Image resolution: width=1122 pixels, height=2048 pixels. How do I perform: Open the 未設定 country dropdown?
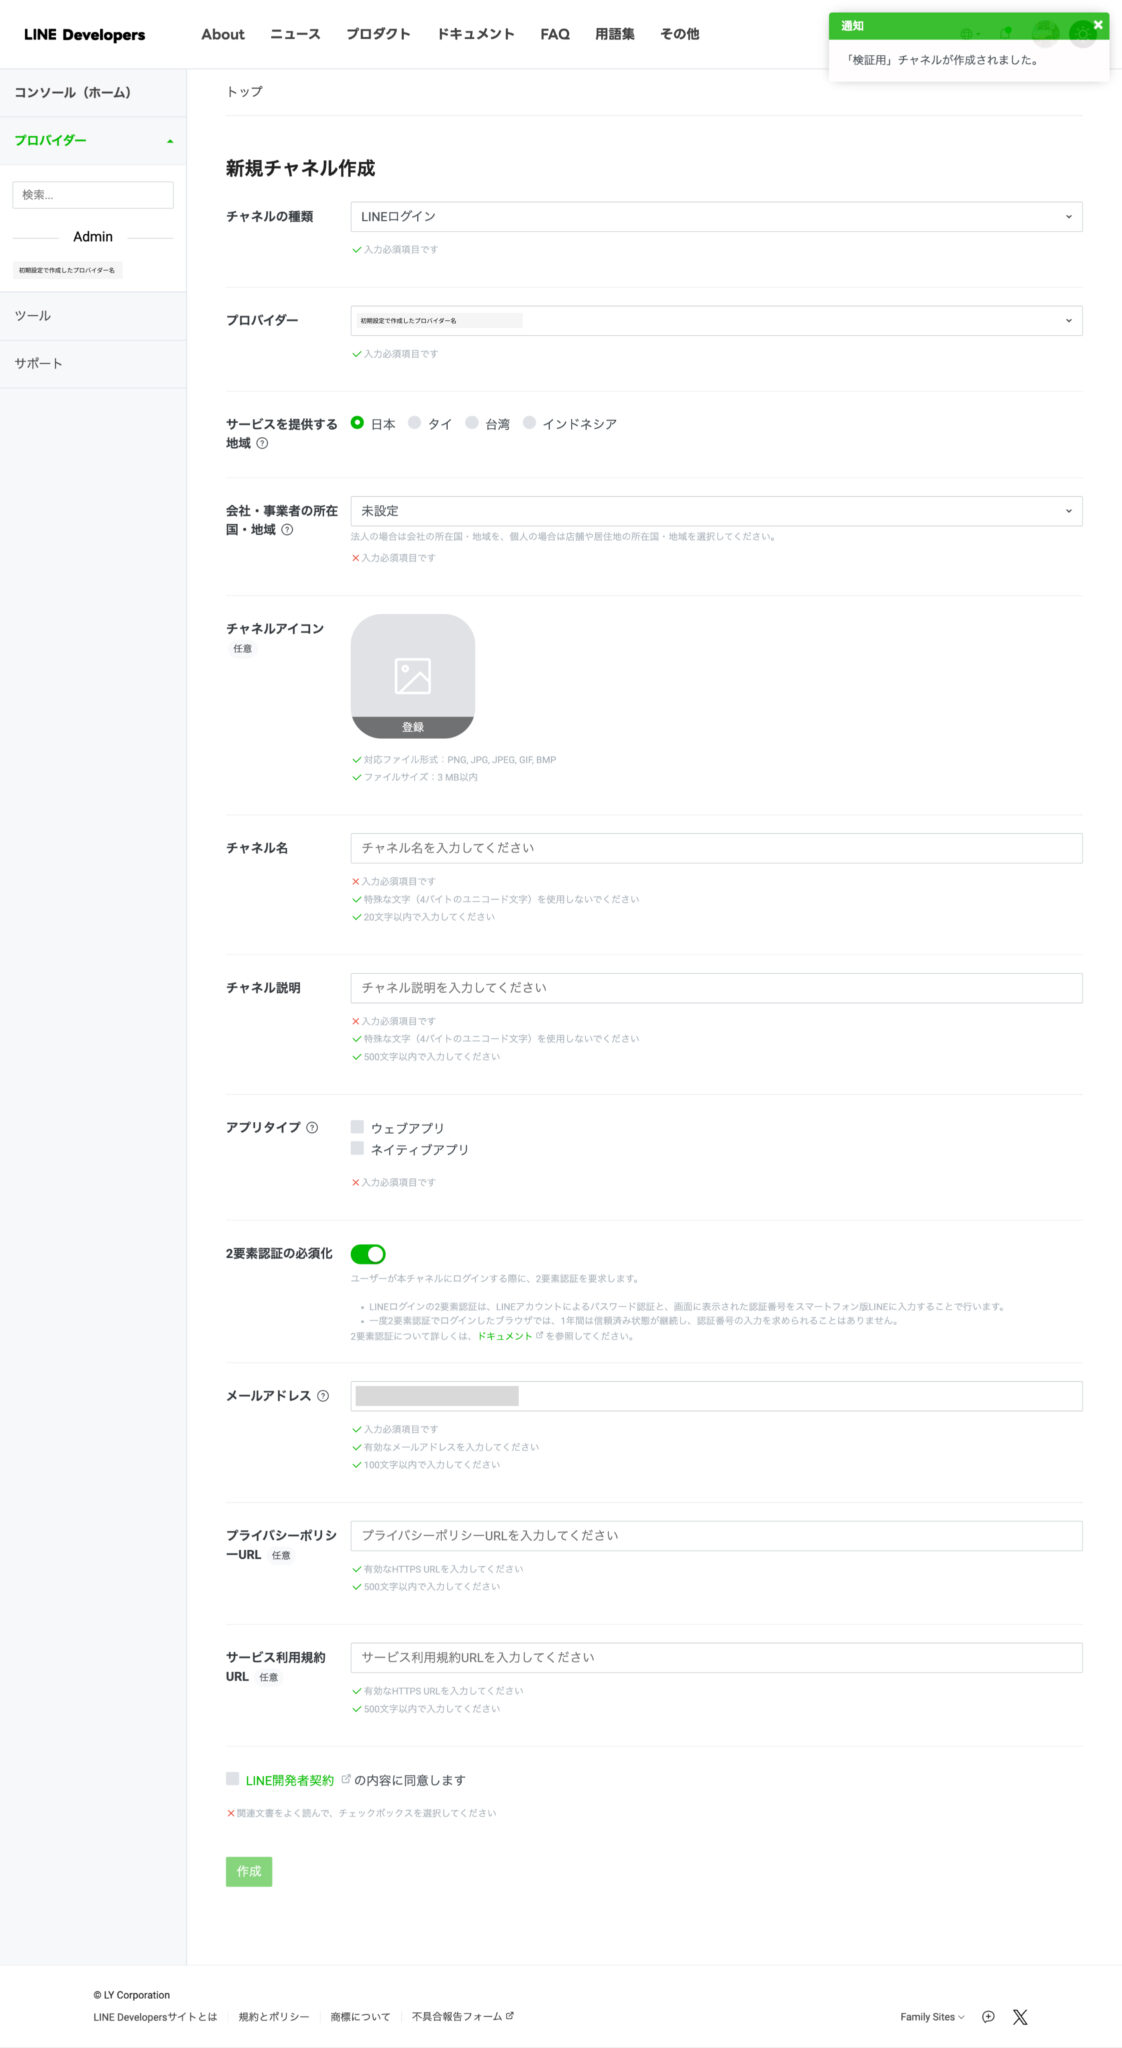point(716,511)
